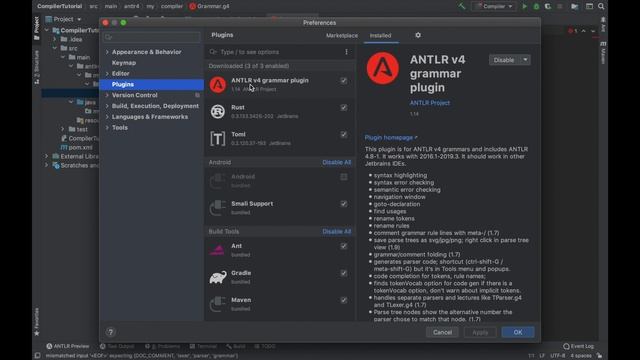
Task: Click the Build hammer icon in toolbar
Action: [461, 6]
